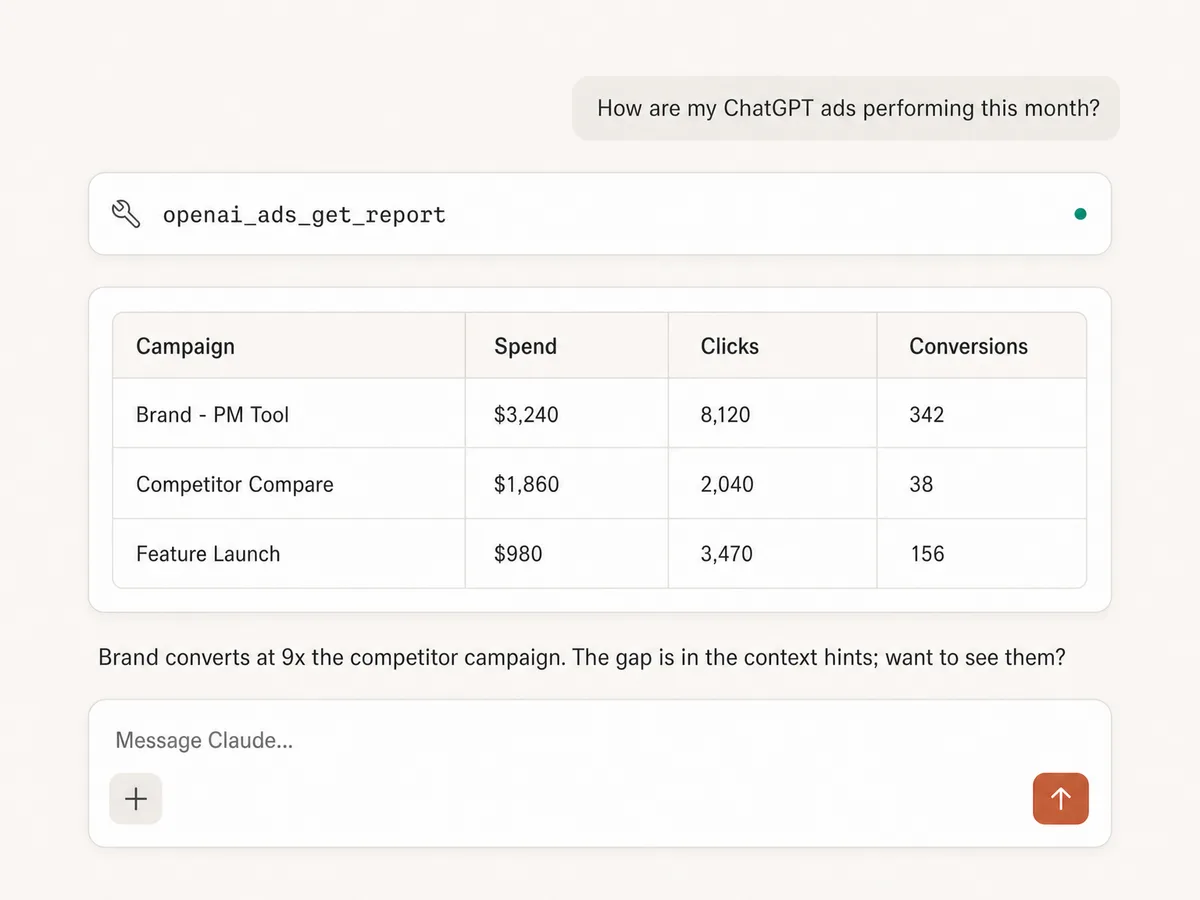Select the user message about ChatGPT ads
1200x900 pixels.
[x=846, y=108]
